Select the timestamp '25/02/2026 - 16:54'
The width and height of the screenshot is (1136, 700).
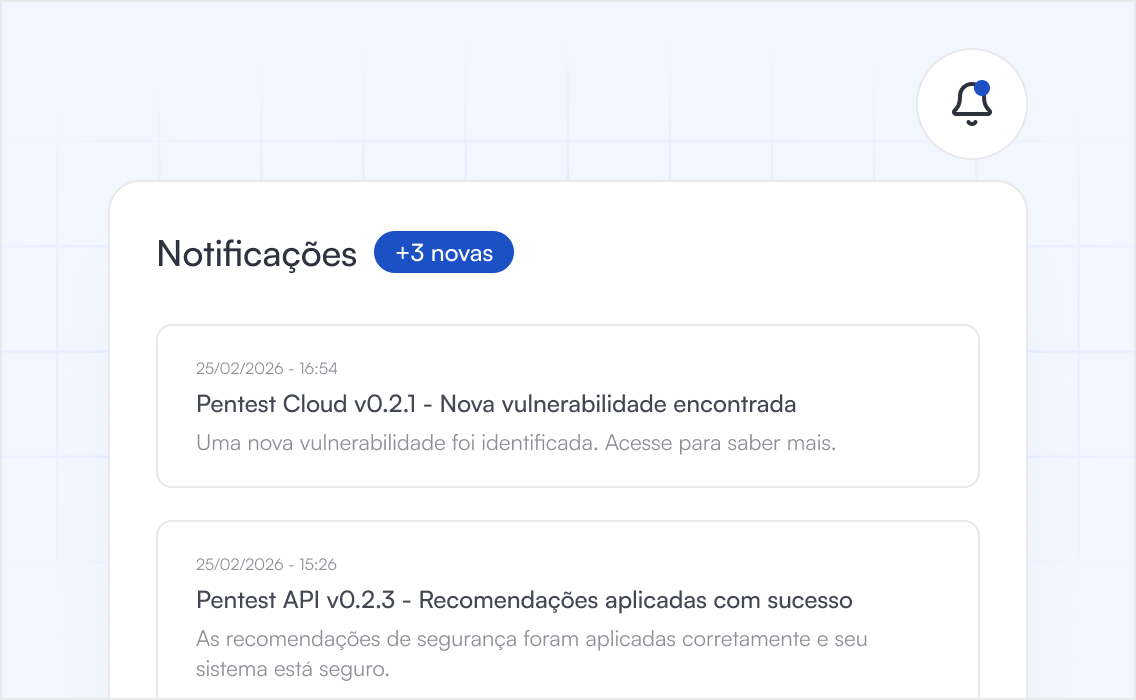point(265,368)
